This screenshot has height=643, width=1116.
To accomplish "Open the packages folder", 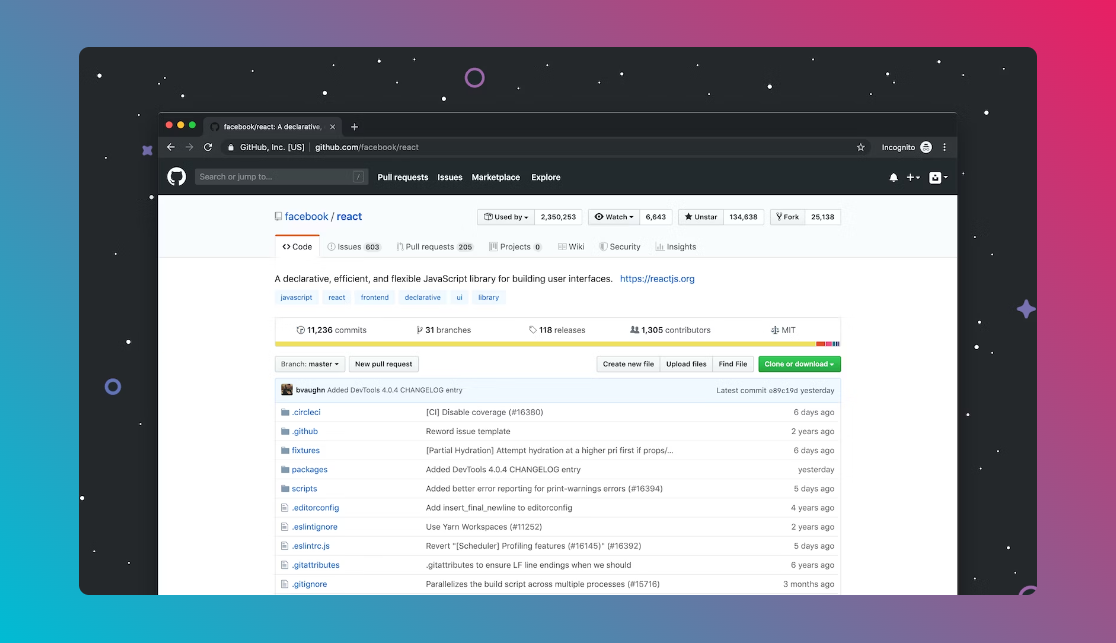I will click(x=309, y=470).
